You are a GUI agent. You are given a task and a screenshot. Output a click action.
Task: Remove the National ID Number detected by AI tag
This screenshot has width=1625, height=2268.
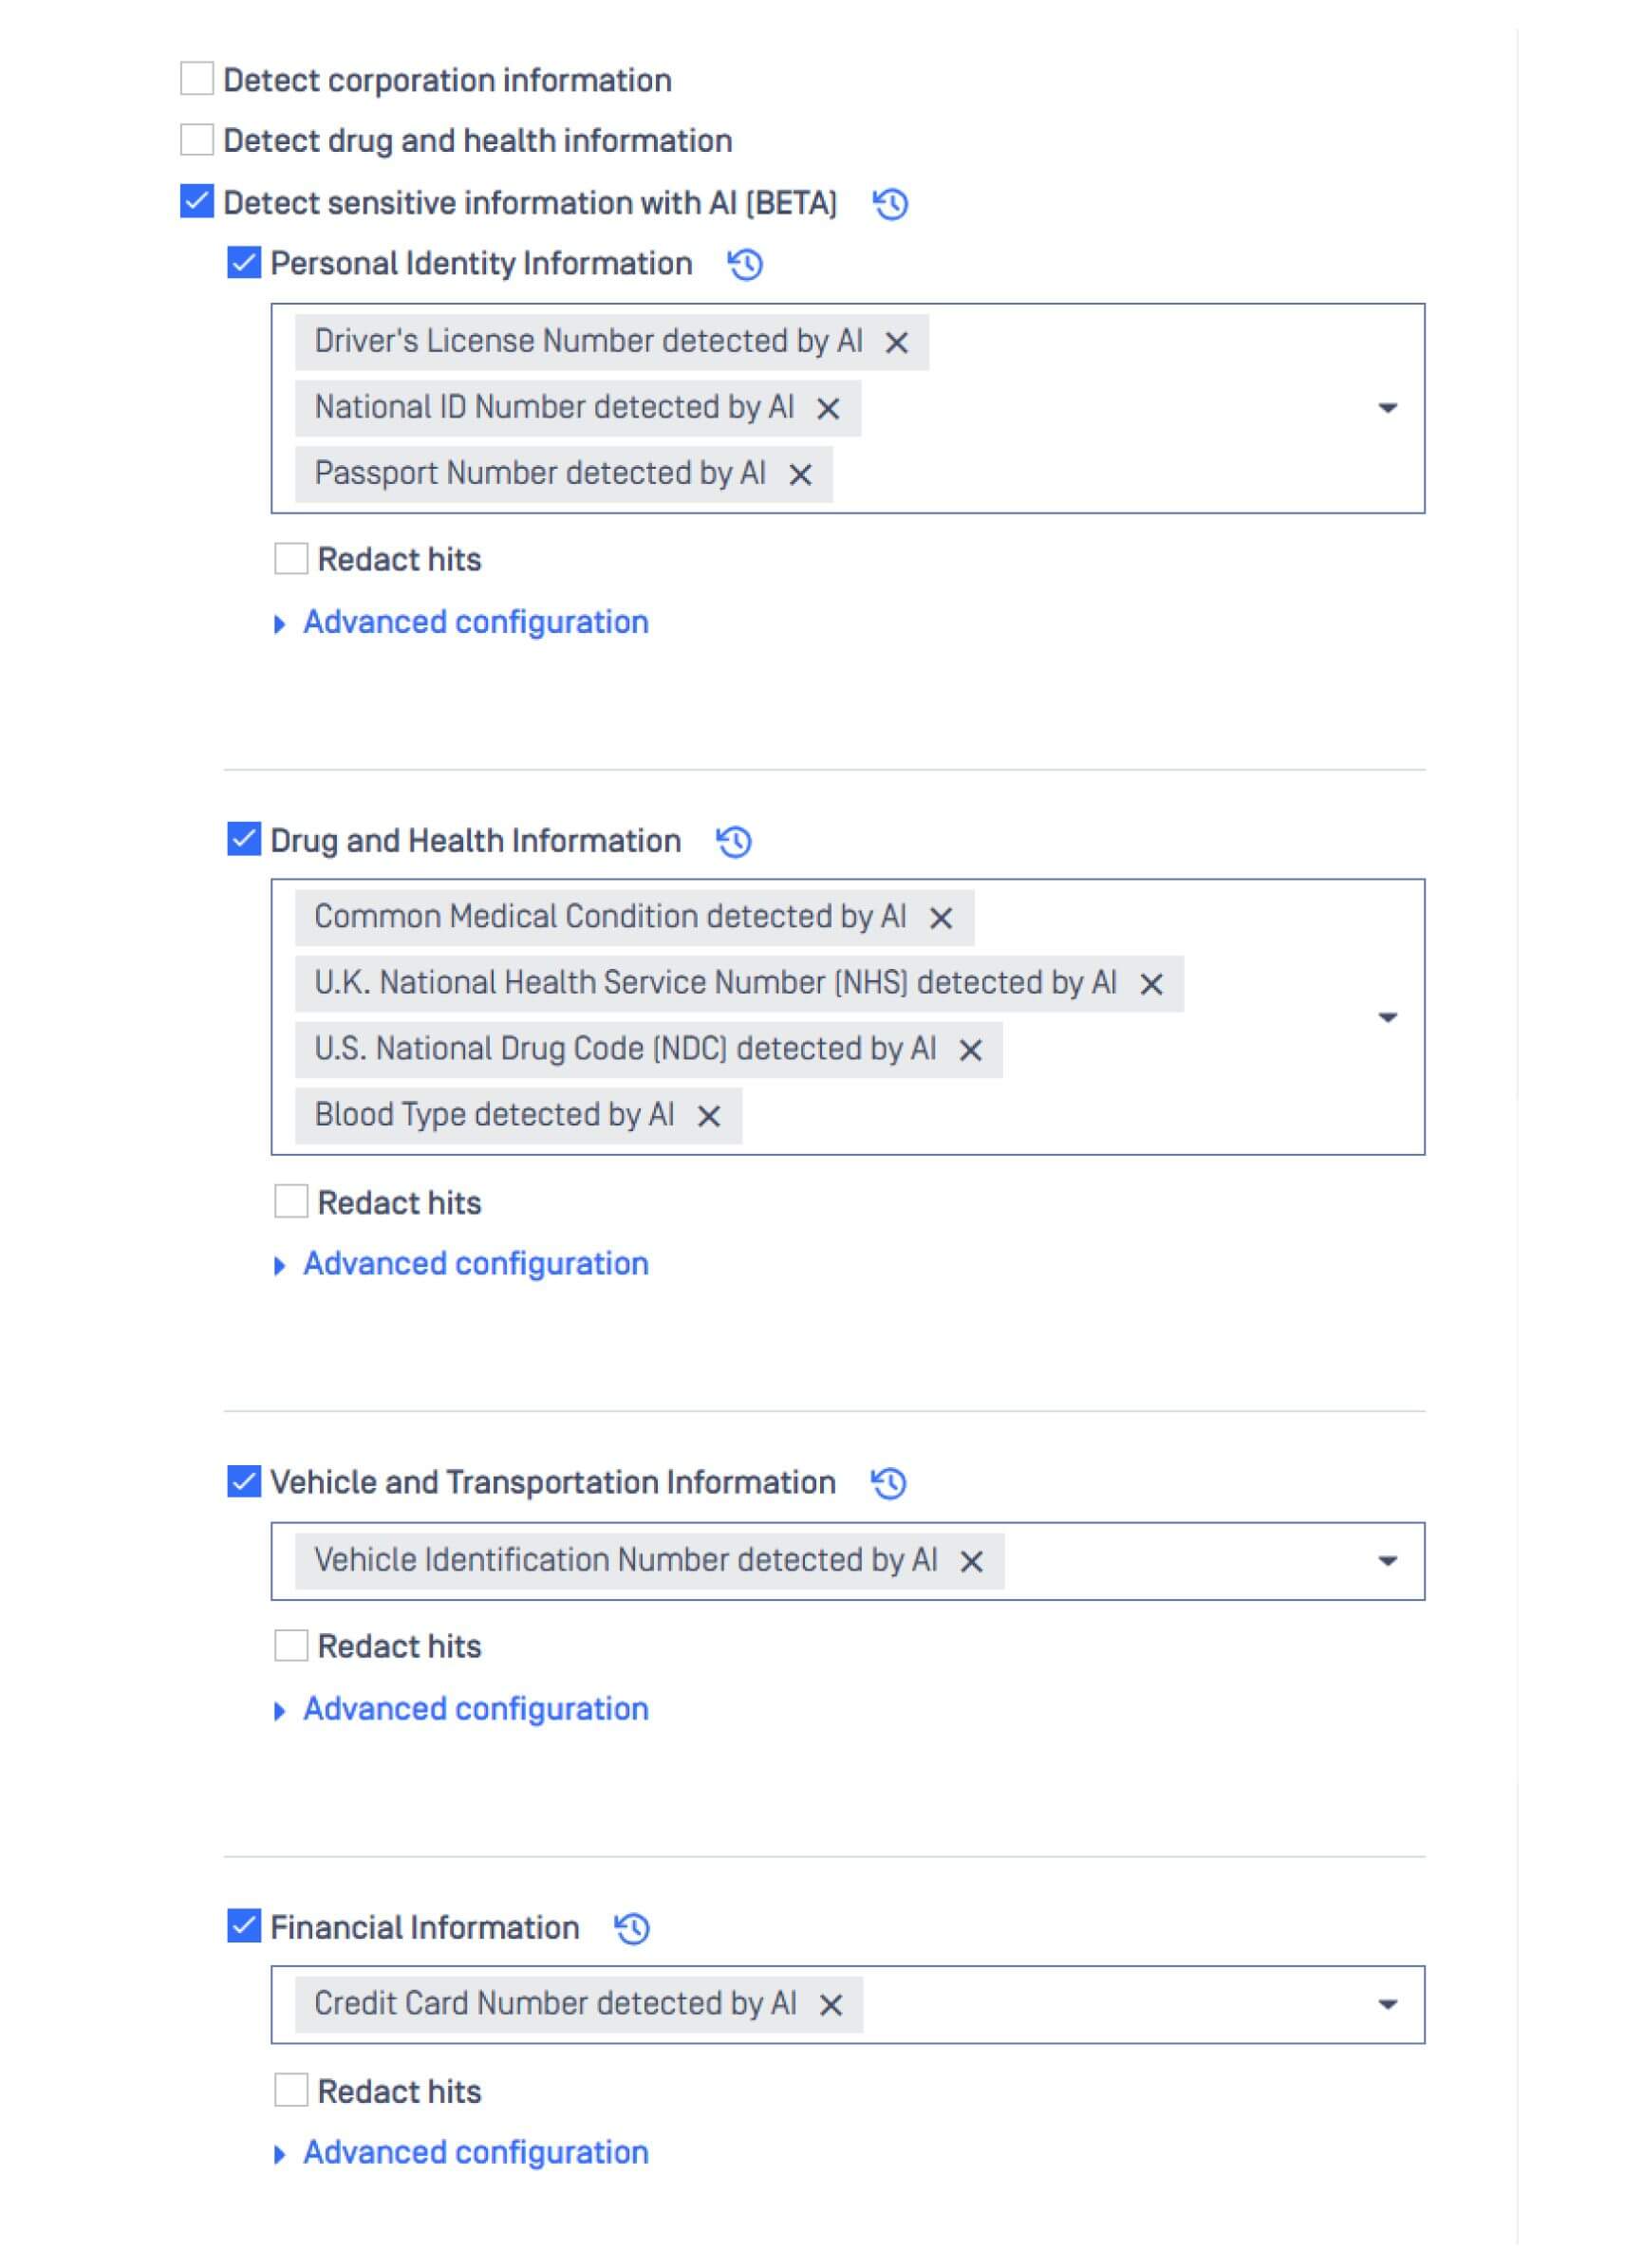coord(826,407)
